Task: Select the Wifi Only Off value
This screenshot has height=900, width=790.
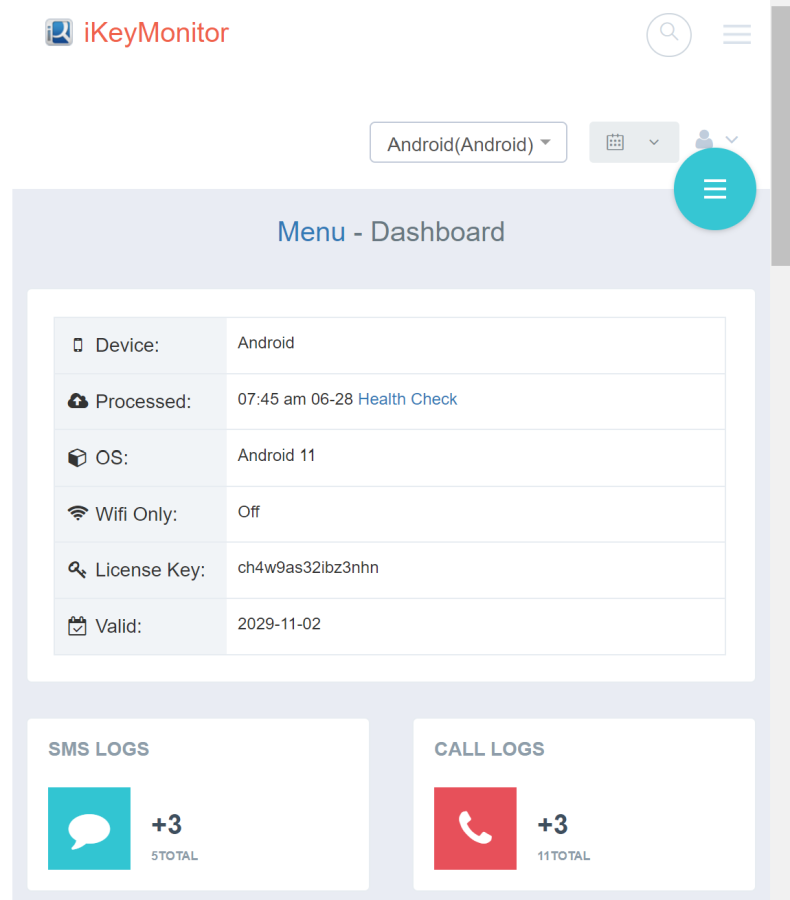Action: coord(248,511)
